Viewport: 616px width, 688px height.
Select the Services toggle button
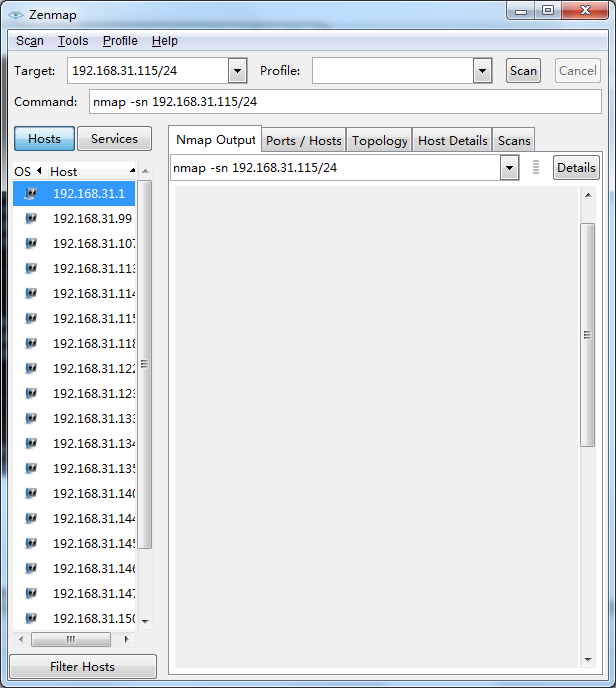point(115,139)
